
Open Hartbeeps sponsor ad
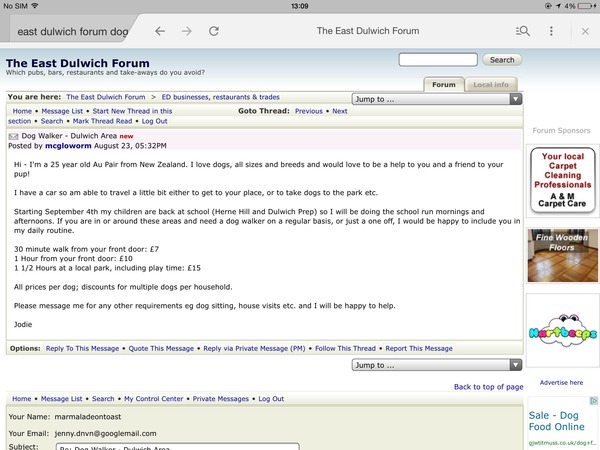pyautogui.click(x=562, y=330)
